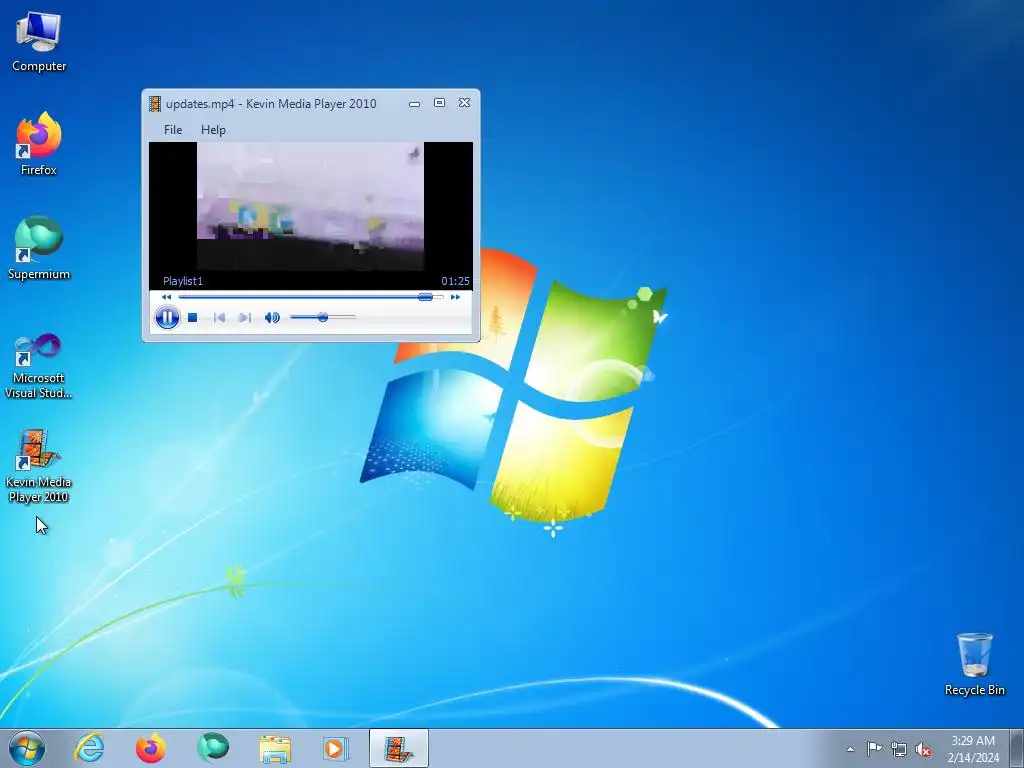1024x768 pixels.
Task: Click the seek bar handle
Action: point(425,297)
